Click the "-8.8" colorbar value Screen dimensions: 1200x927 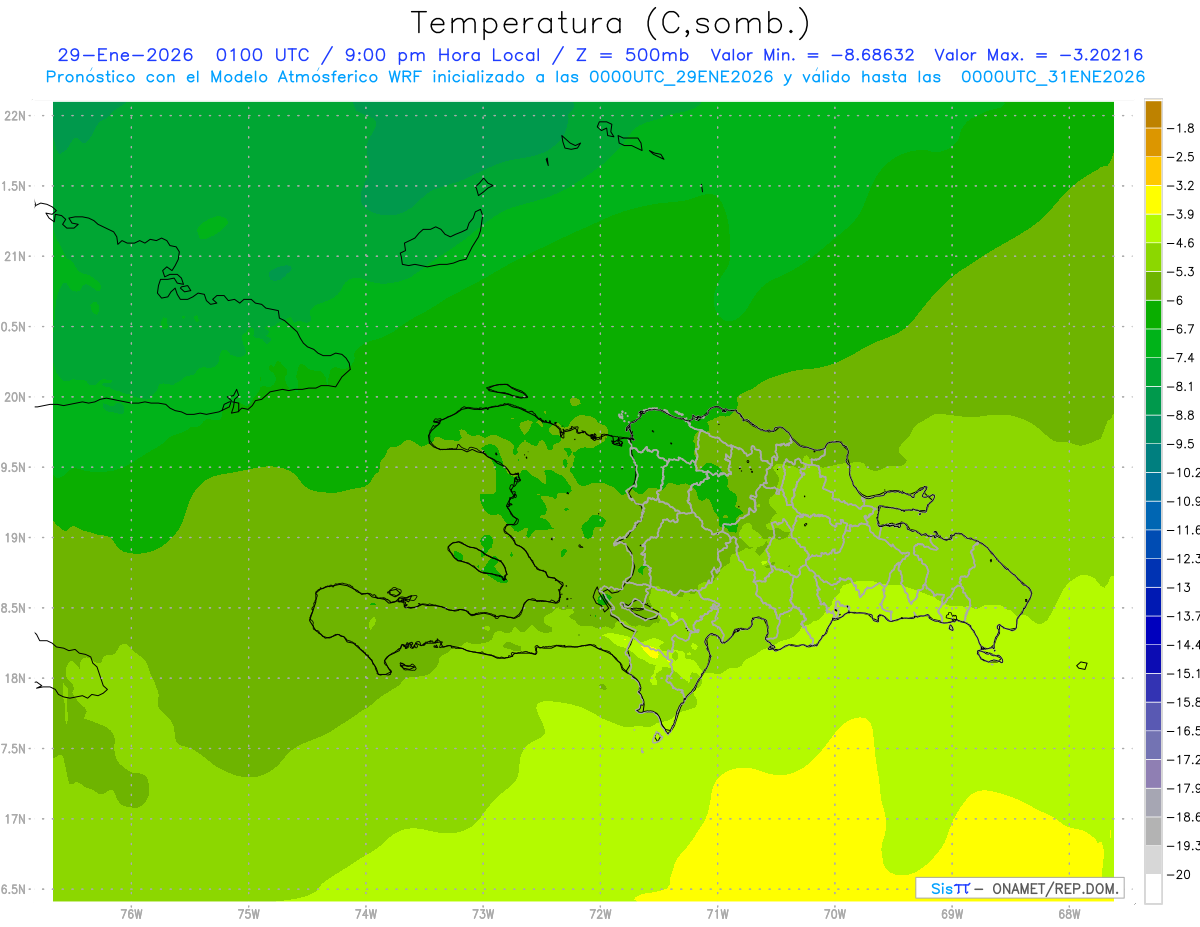pyautogui.click(x=1181, y=415)
